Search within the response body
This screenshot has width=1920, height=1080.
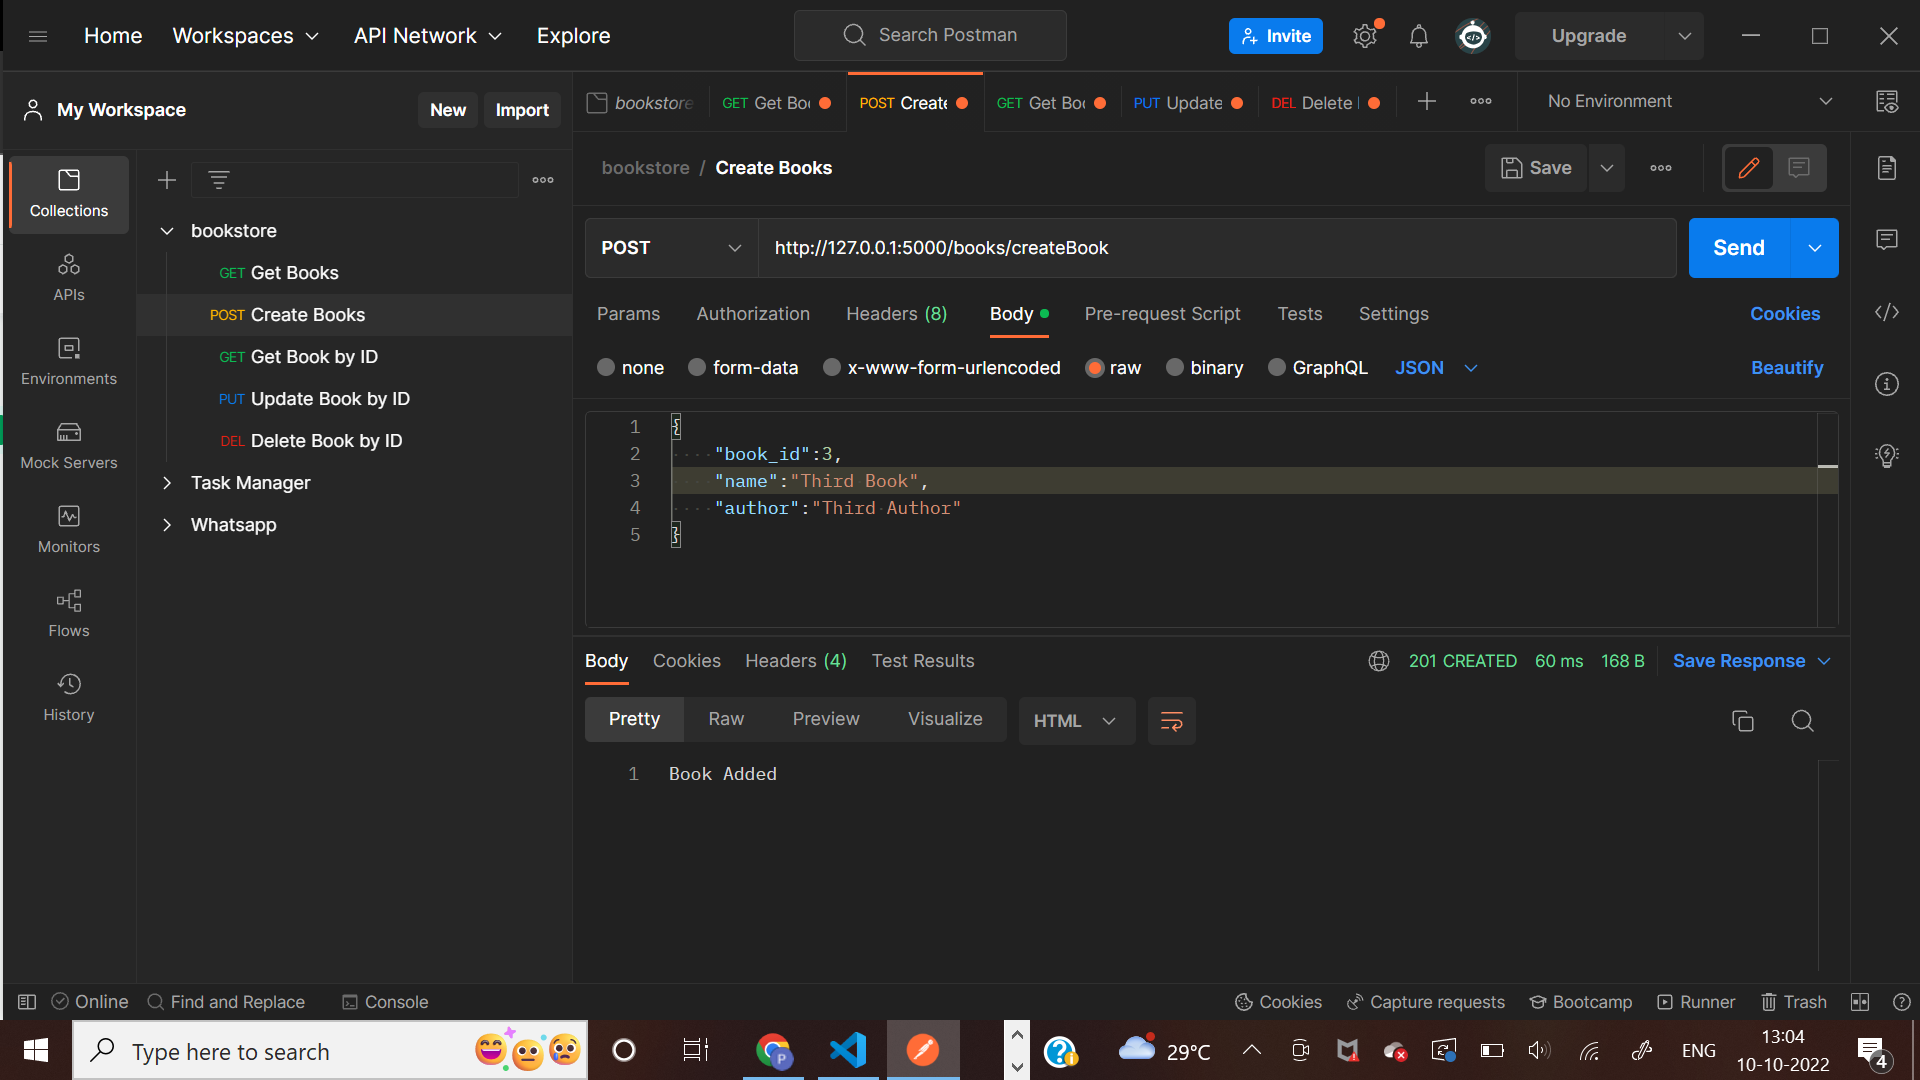pyautogui.click(x=1803, y=720)
